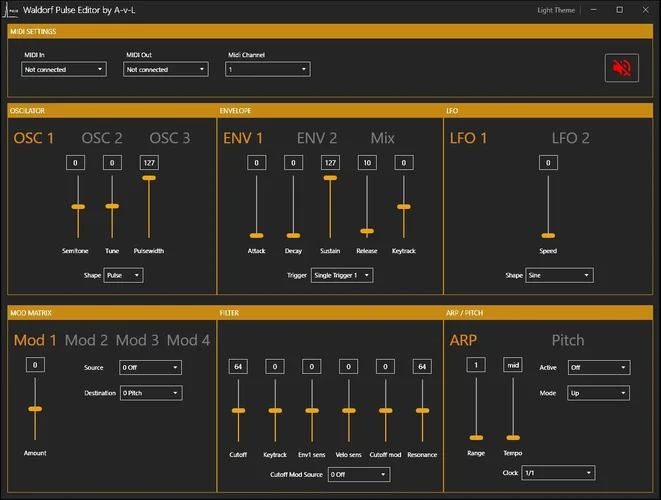This screenshot has width=661, height=500.
Task: Click the Semitone value input box
Action: pos(76,163)
